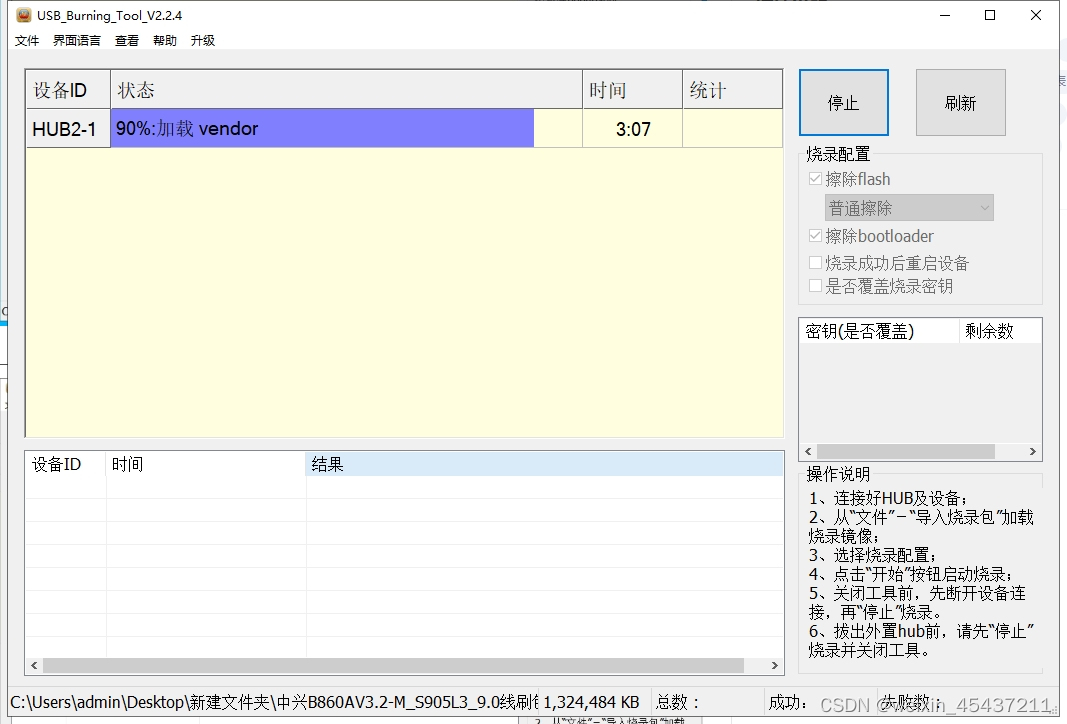The width and height of the screenshot is (1067, 724).
Task: Click left arrow of key list scrollbar
Action: click(x=808, y=451)
